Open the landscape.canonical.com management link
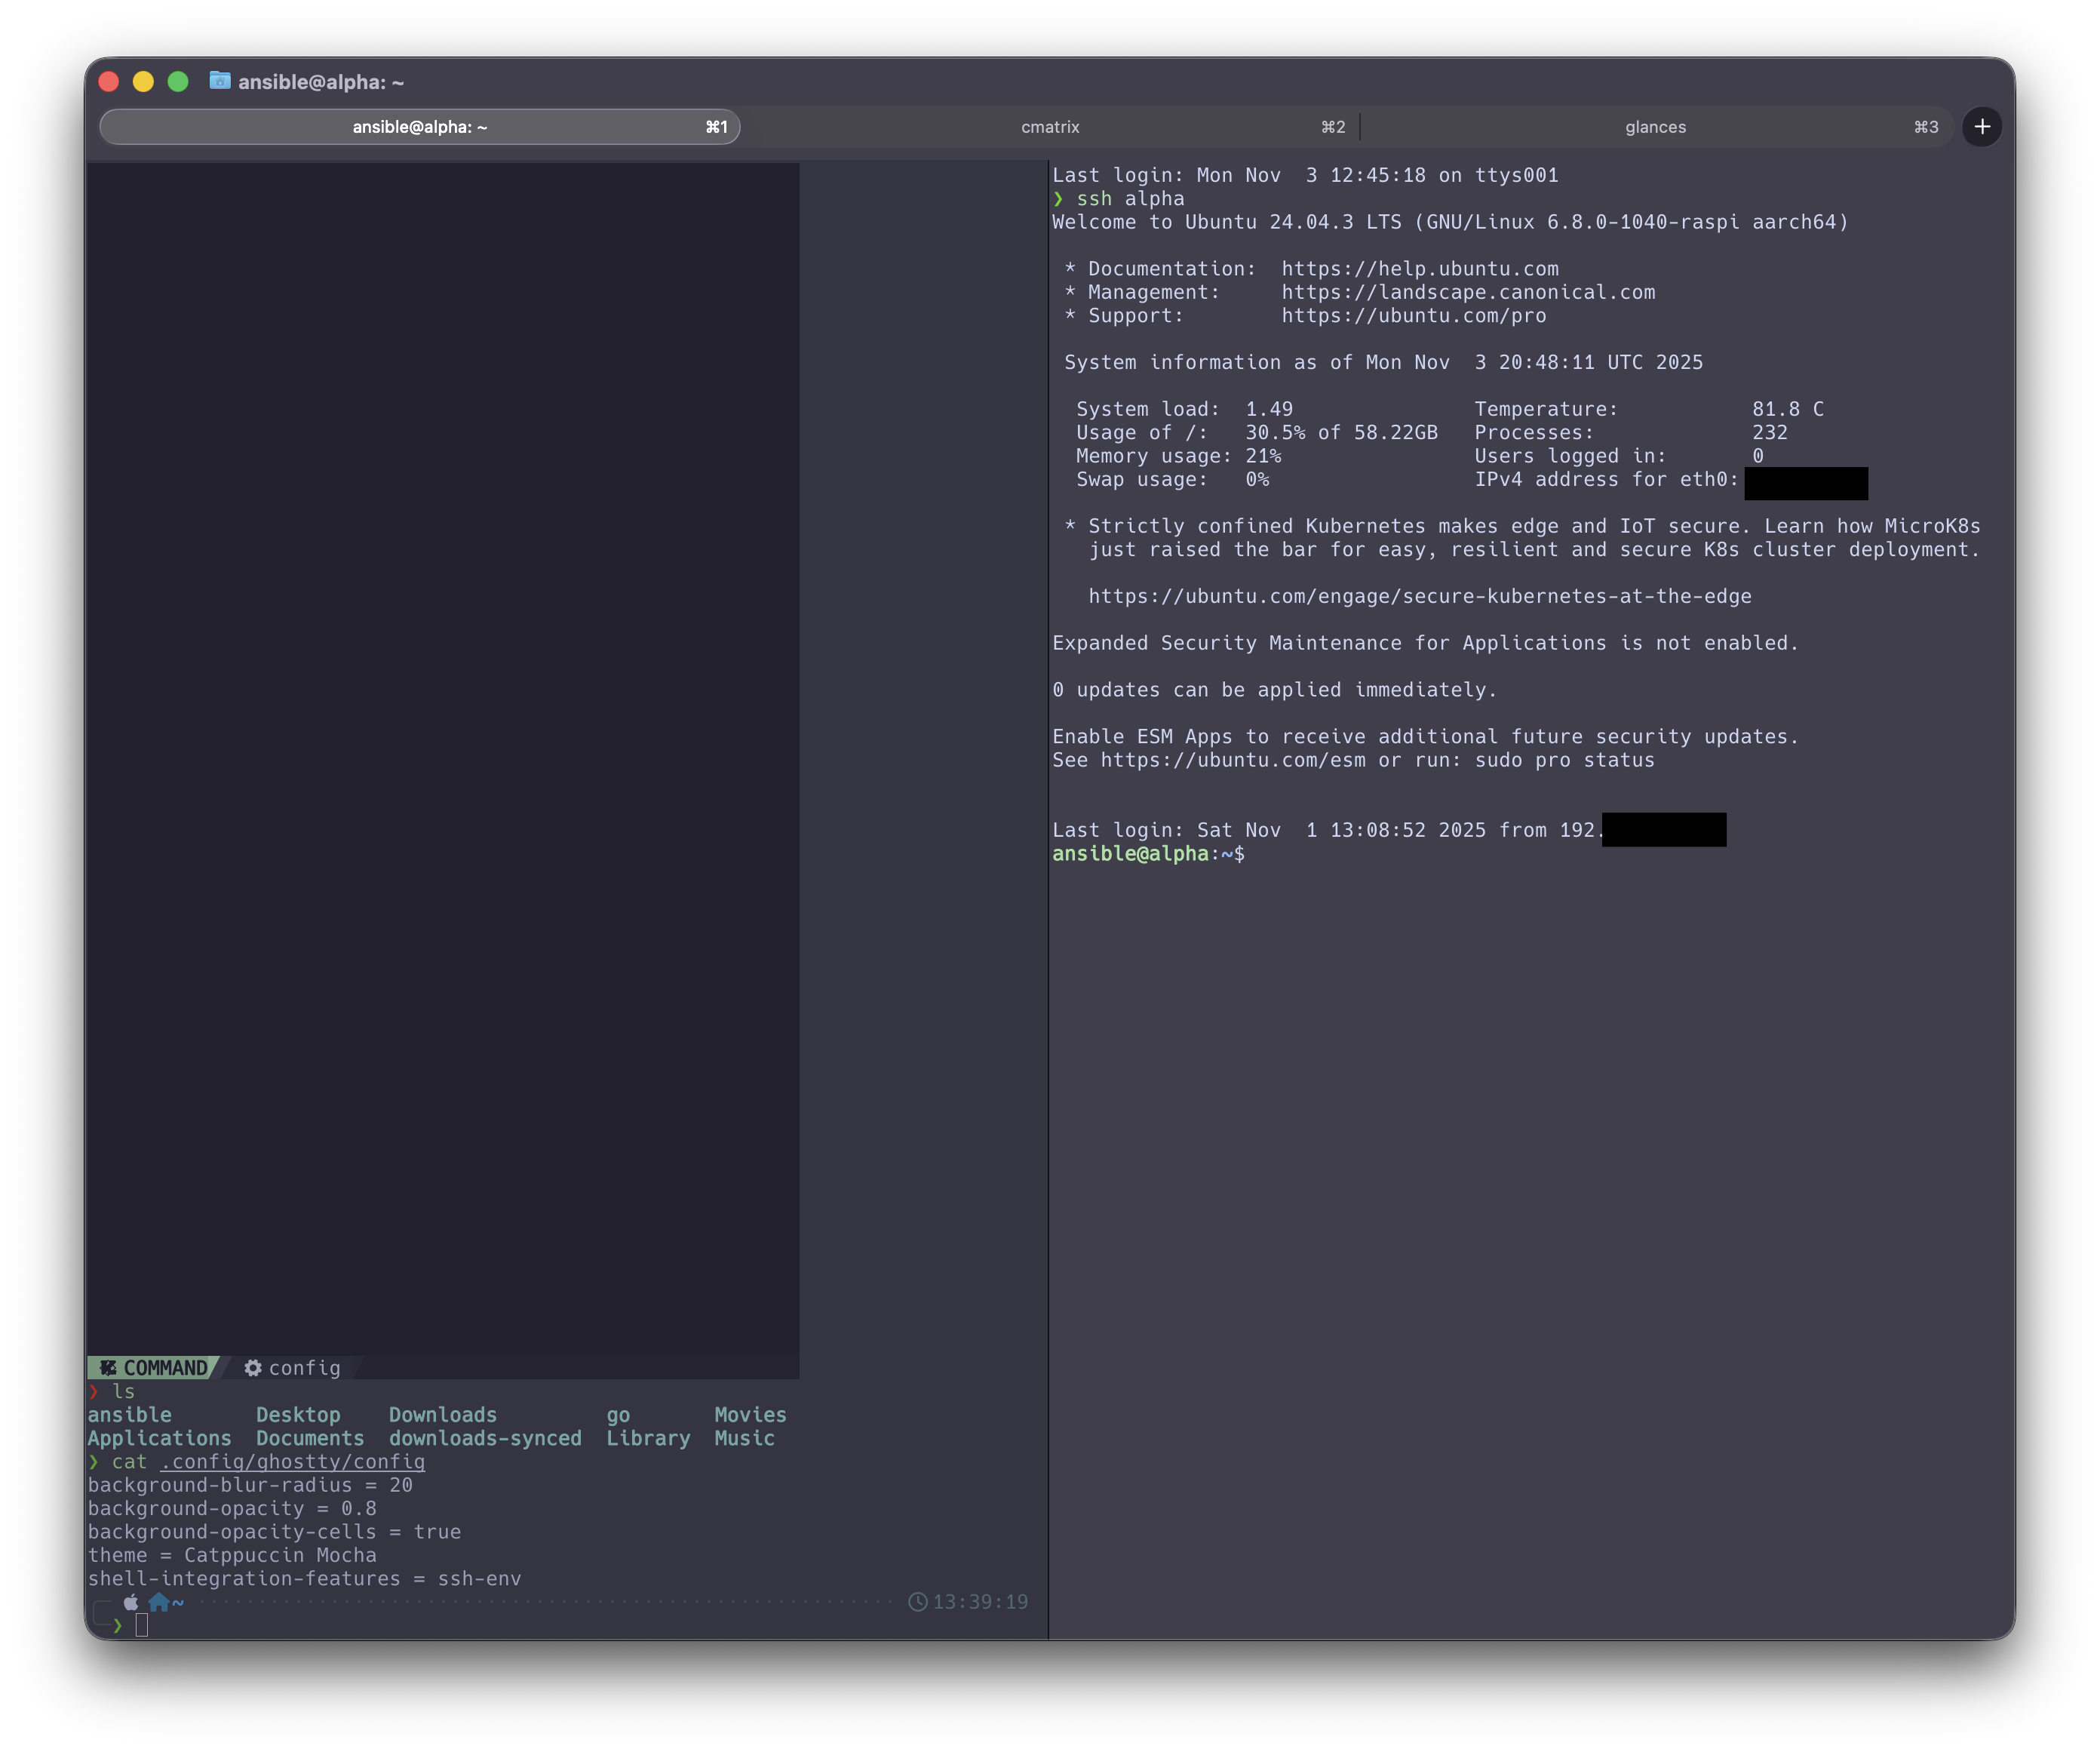This screenshot has width=2100, height=1752. (x=1467, y=292)
